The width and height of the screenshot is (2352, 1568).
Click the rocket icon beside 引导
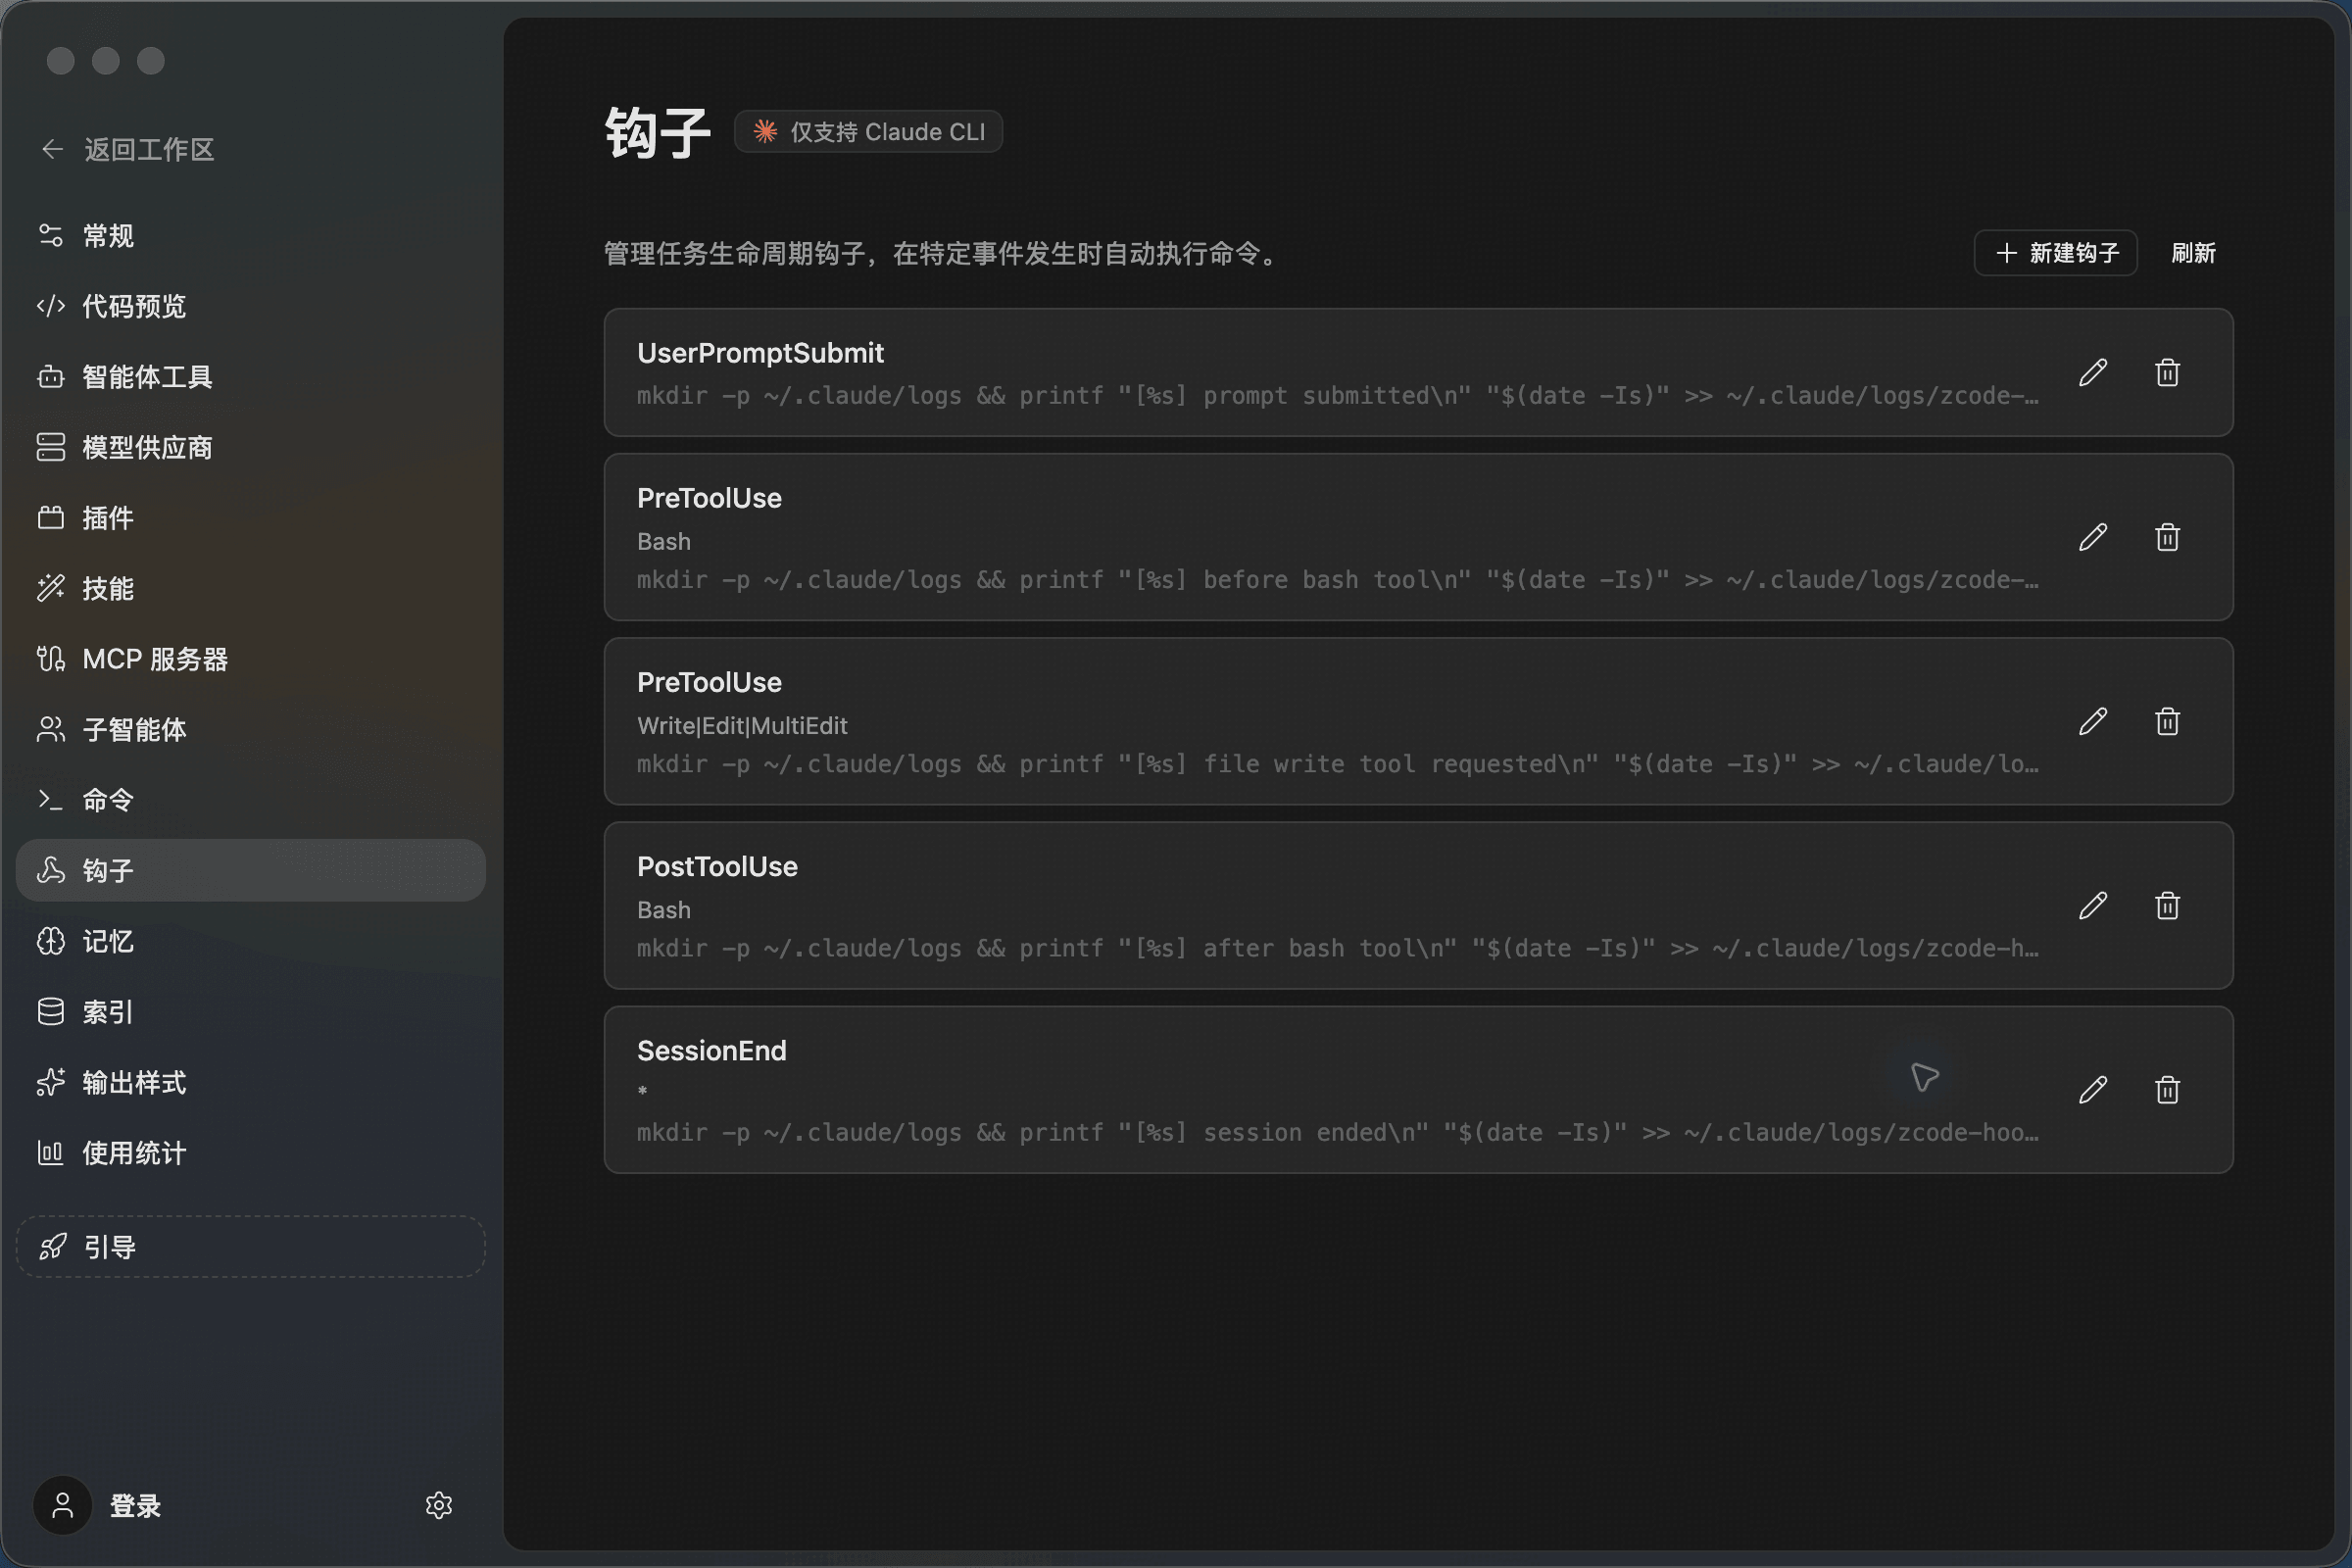[x=52, y=1247]
